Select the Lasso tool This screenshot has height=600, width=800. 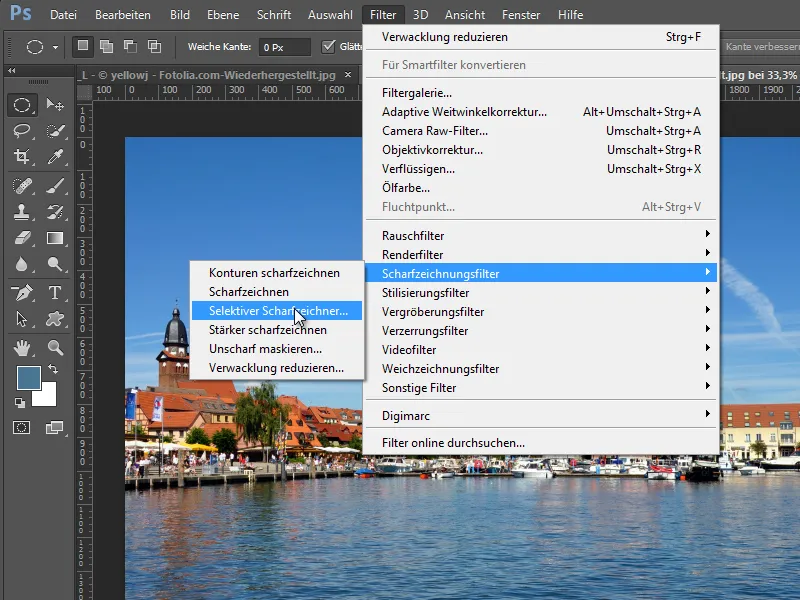21,131
